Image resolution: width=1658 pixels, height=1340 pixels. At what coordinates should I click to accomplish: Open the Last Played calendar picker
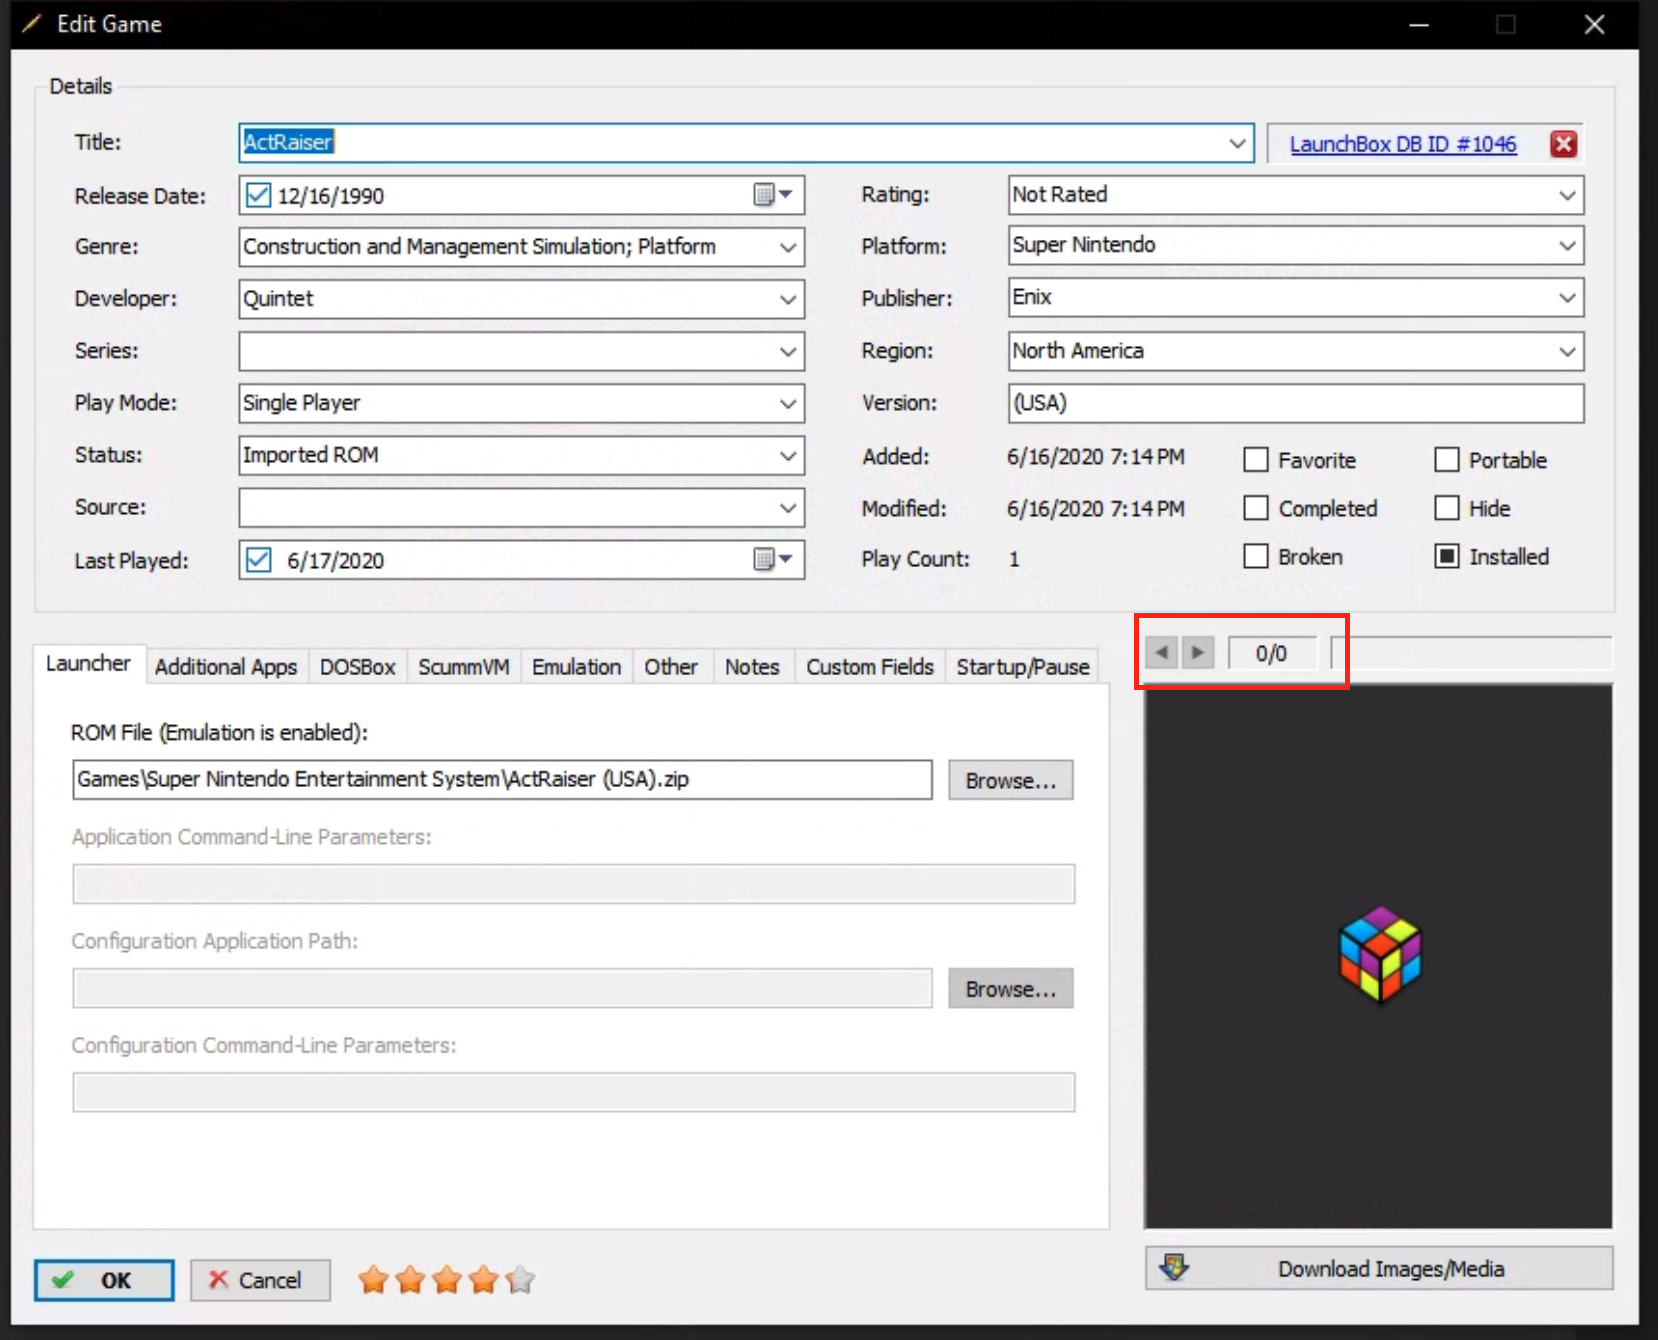(773, 559)
